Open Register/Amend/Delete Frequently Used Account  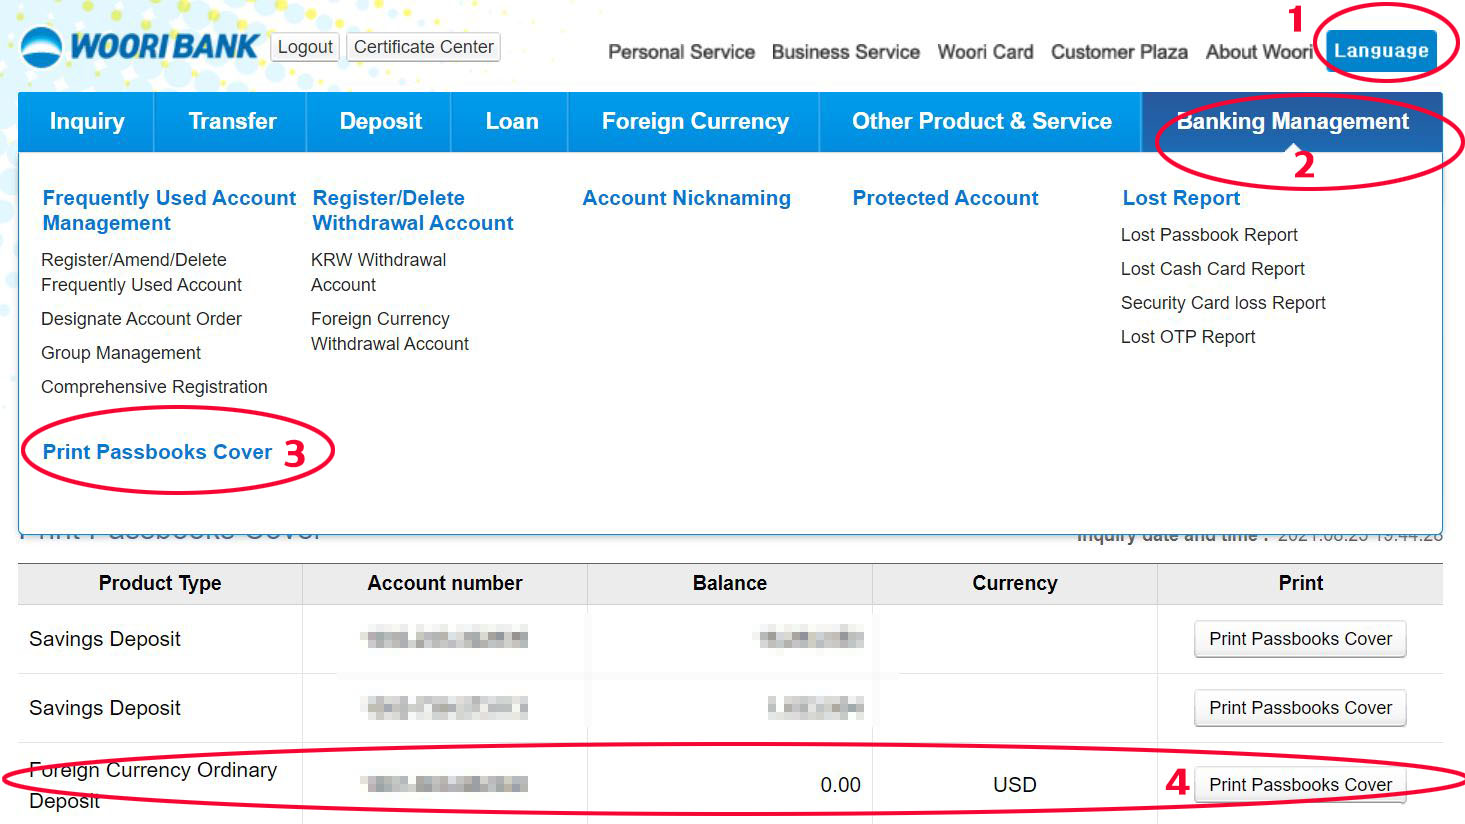pyautogui.click(x=141, y=272)
